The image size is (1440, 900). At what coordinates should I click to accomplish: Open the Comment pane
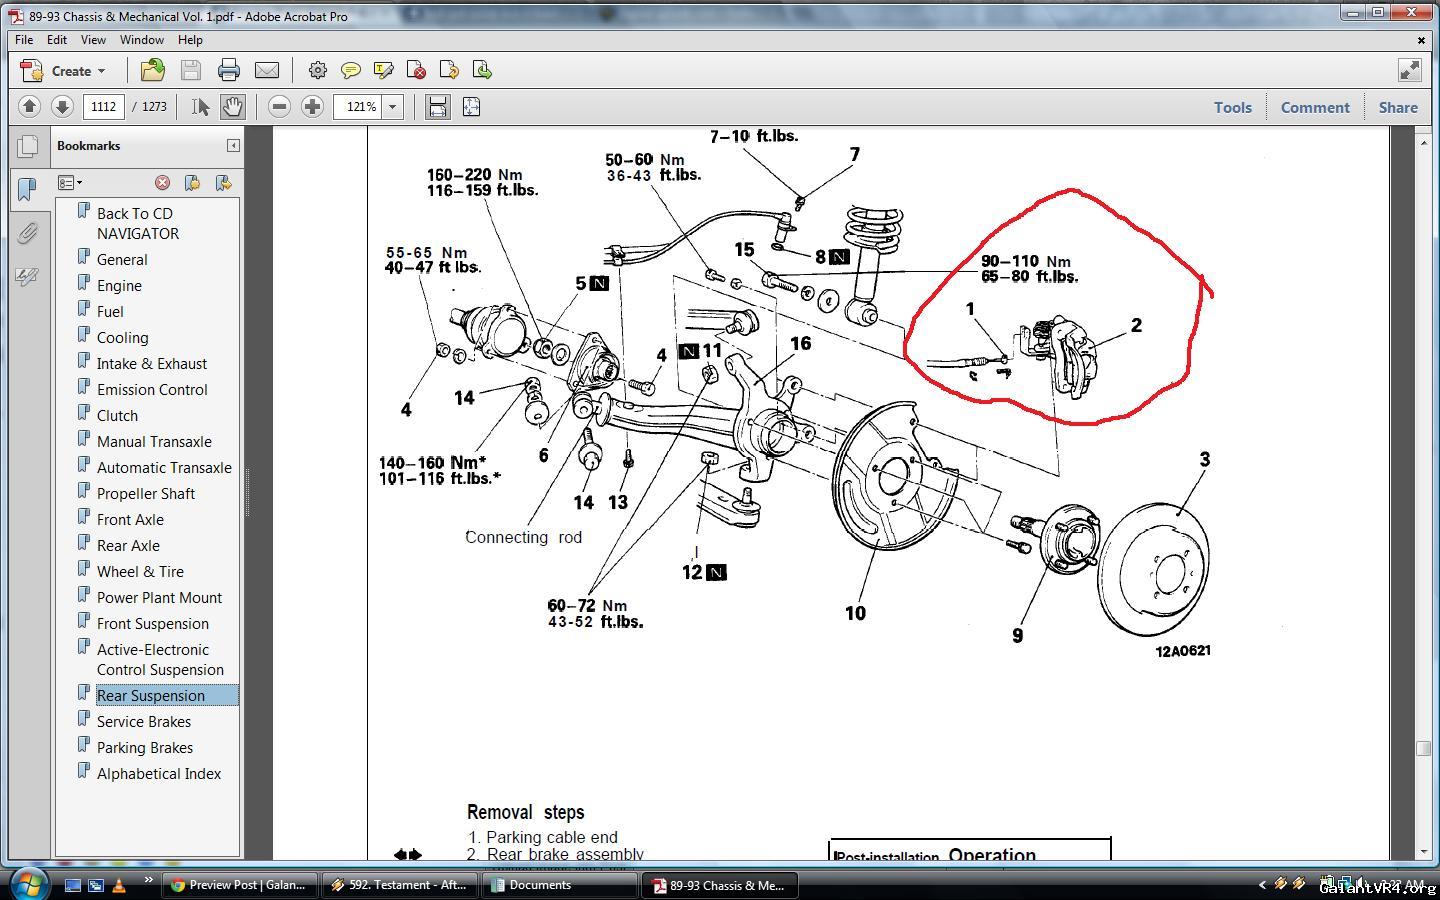[1314, 107]
